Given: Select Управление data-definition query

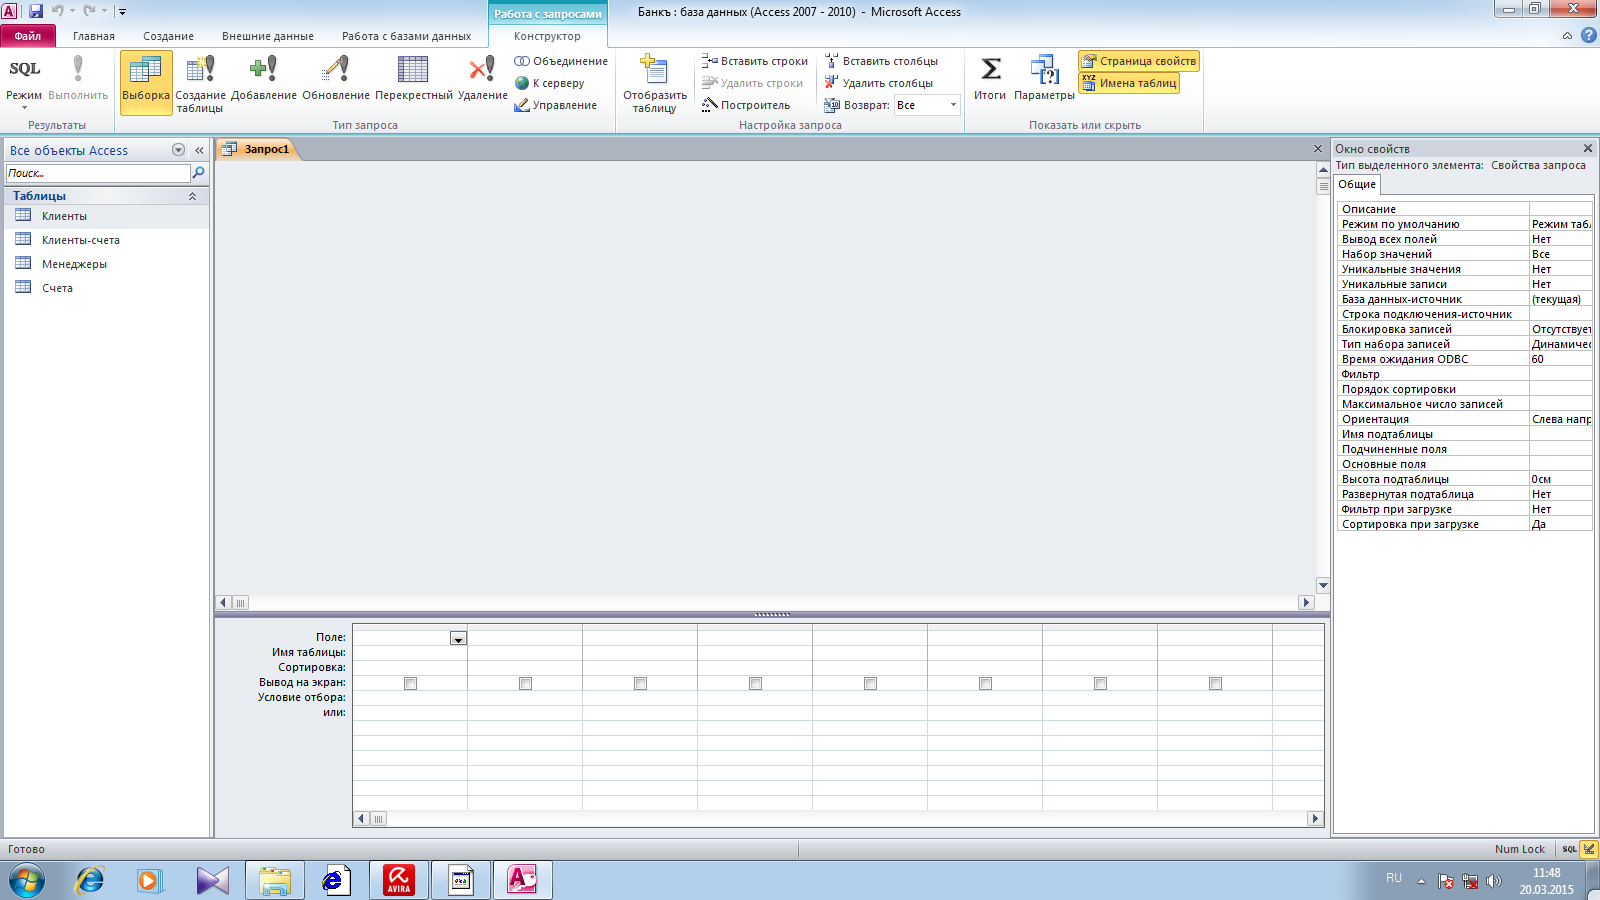Looking at the screenshot, I should pyautogui.click(x=556, y=105).
